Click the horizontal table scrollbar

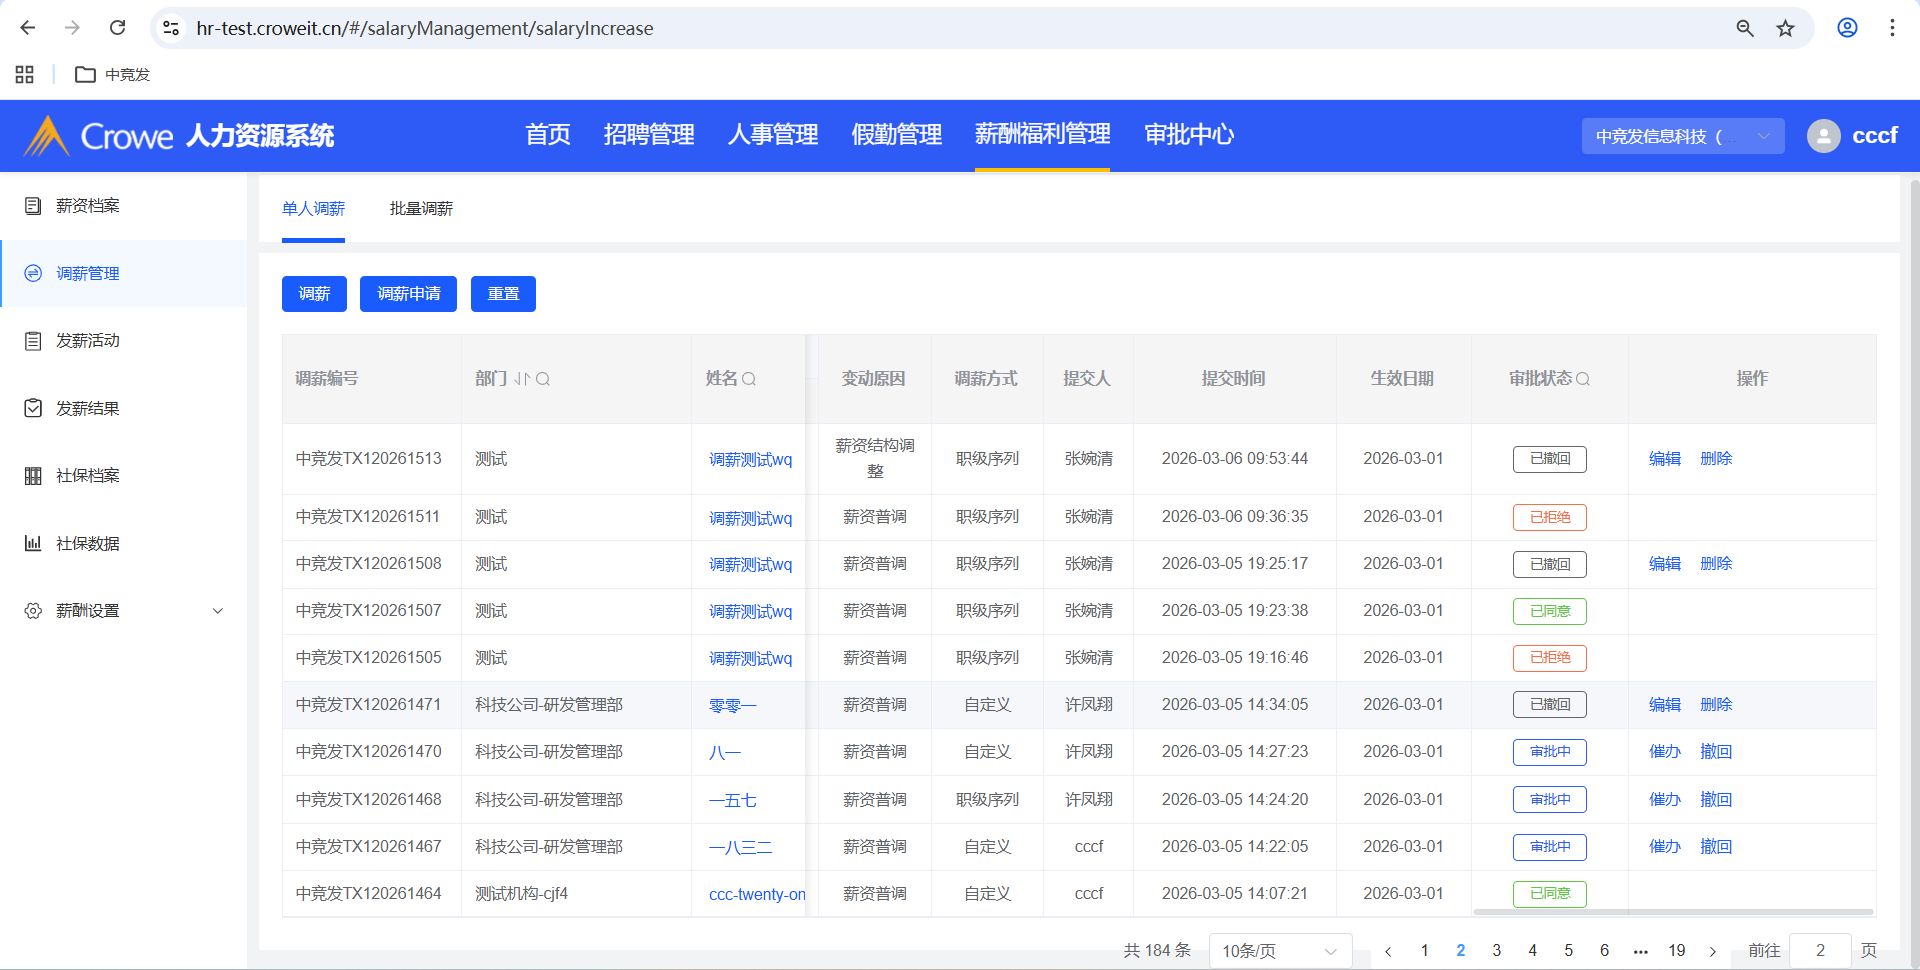[1672, 912]
